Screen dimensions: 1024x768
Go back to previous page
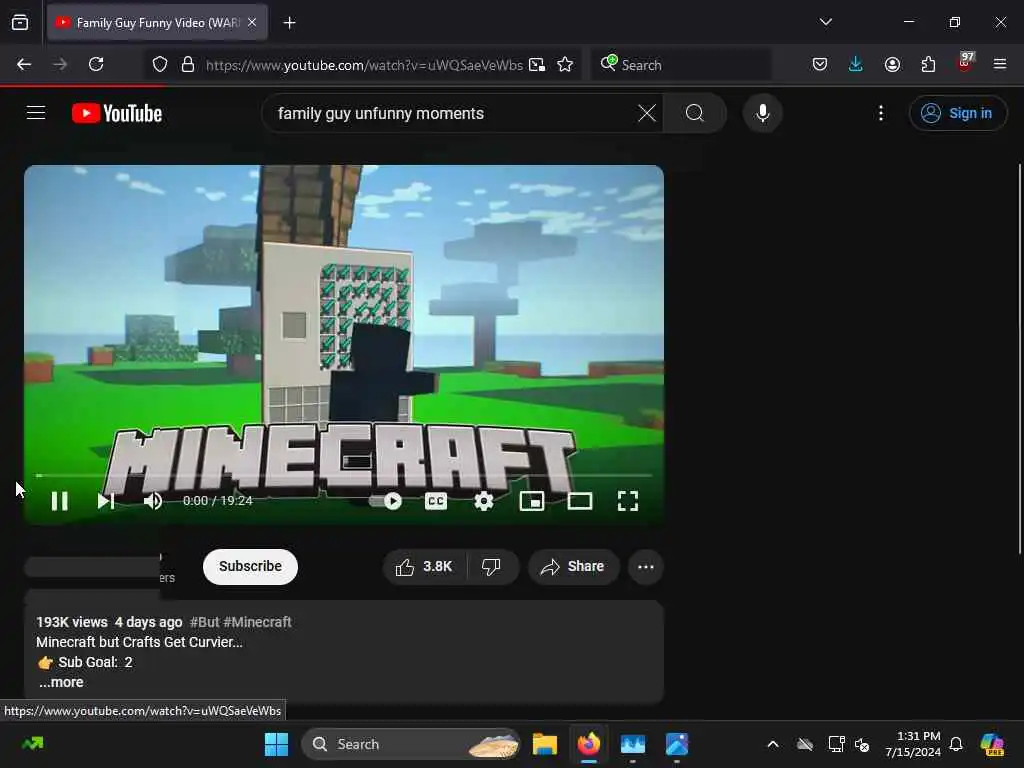[x=24, y=64]
